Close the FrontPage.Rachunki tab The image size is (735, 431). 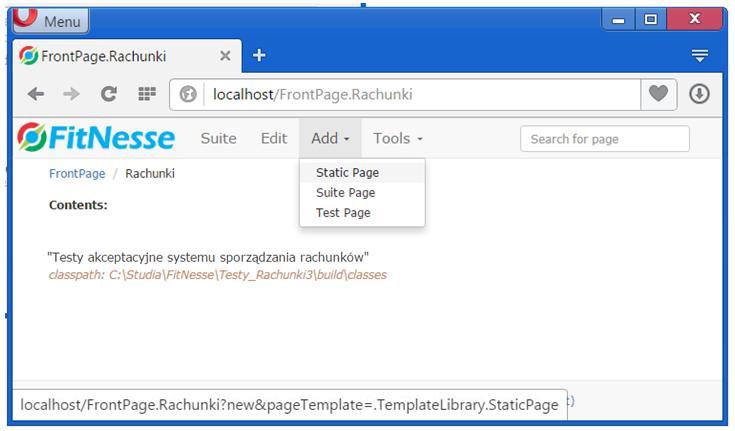click(225, 56)
